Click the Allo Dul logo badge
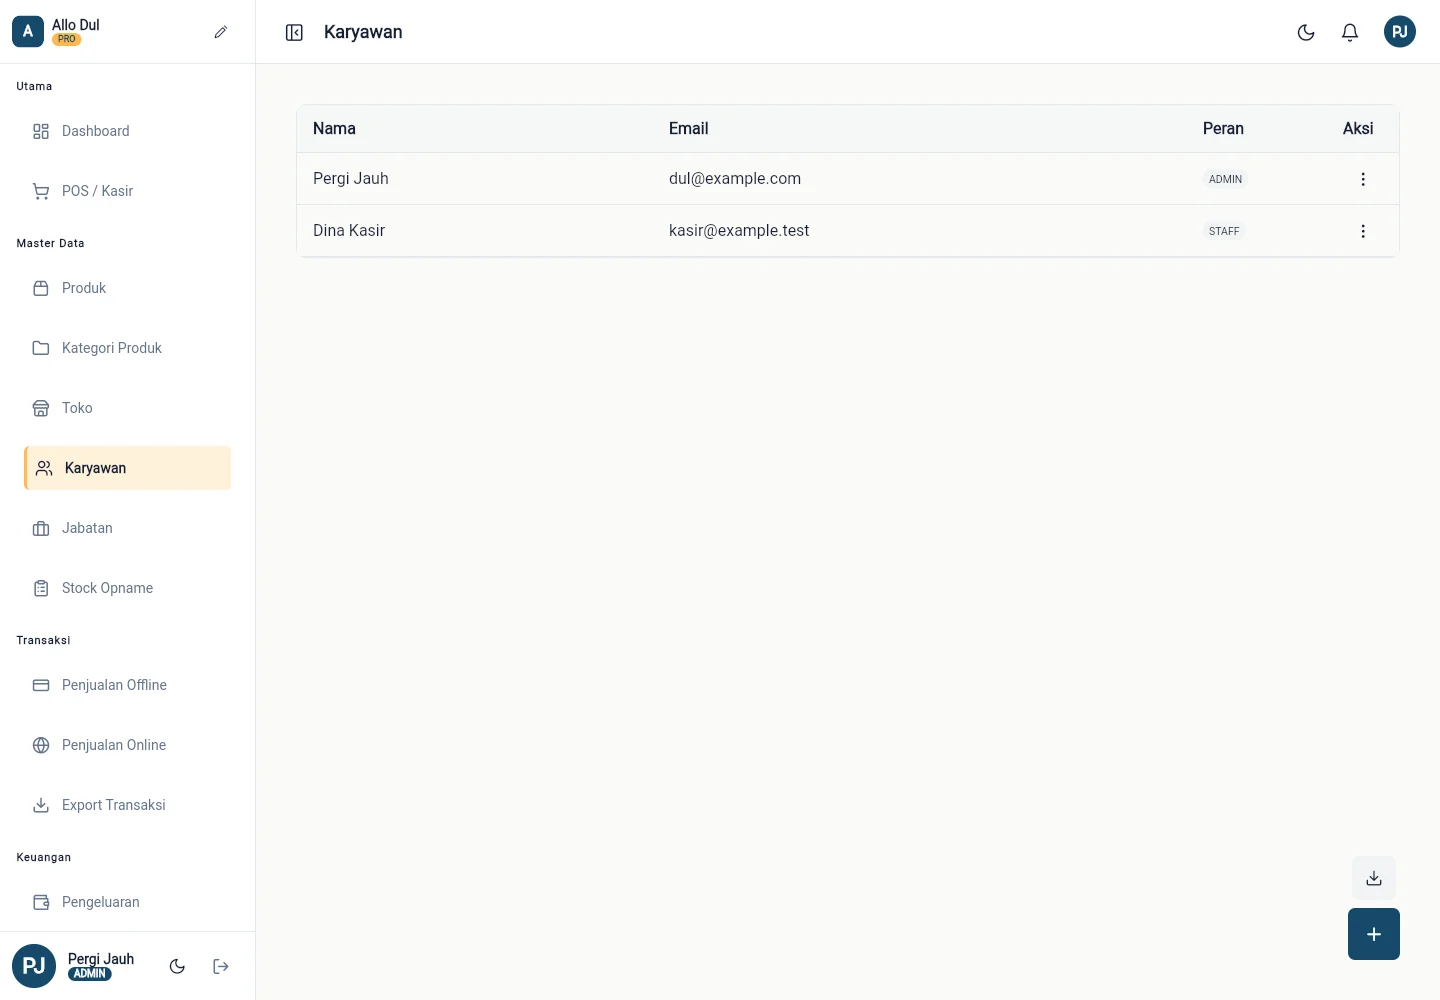Viewport: 1440px width, 1000px height. coord(28,32)
